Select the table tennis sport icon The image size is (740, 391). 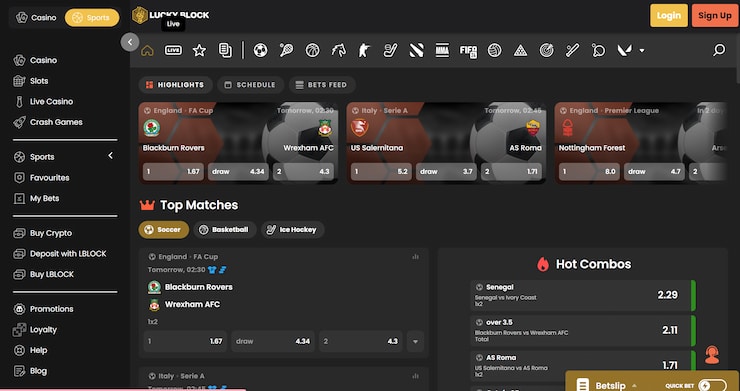coord(598,50)
